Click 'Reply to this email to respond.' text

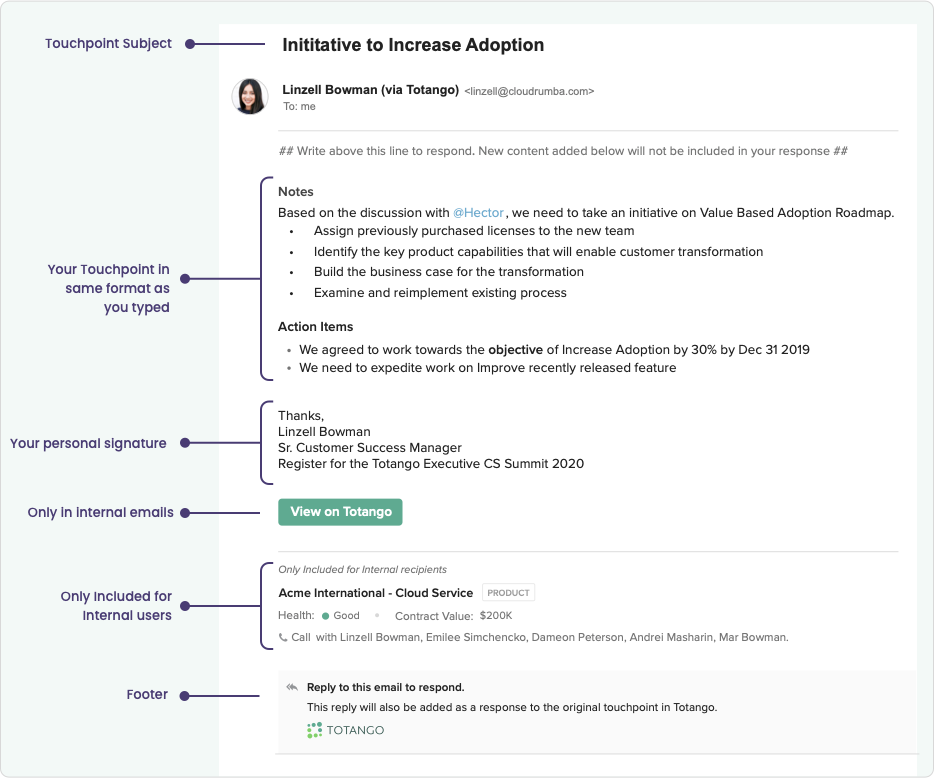click(x=385, y=687)
